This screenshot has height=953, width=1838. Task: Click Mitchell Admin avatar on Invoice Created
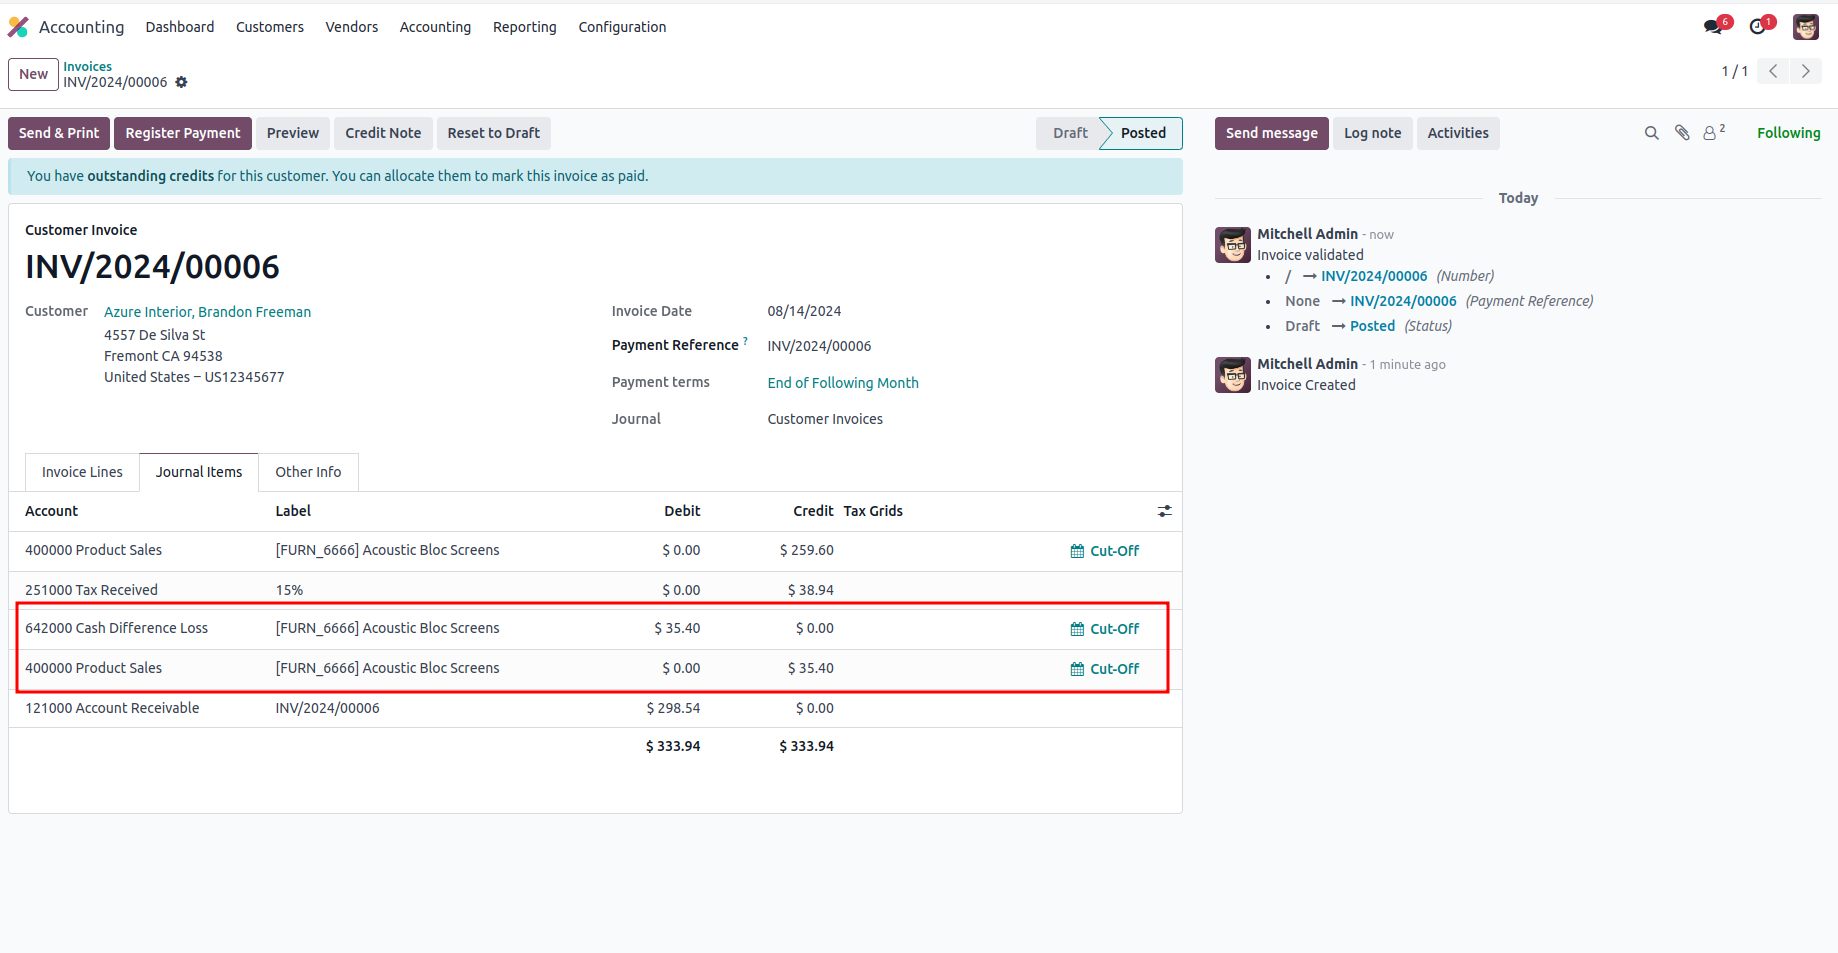coord(1233,375)
